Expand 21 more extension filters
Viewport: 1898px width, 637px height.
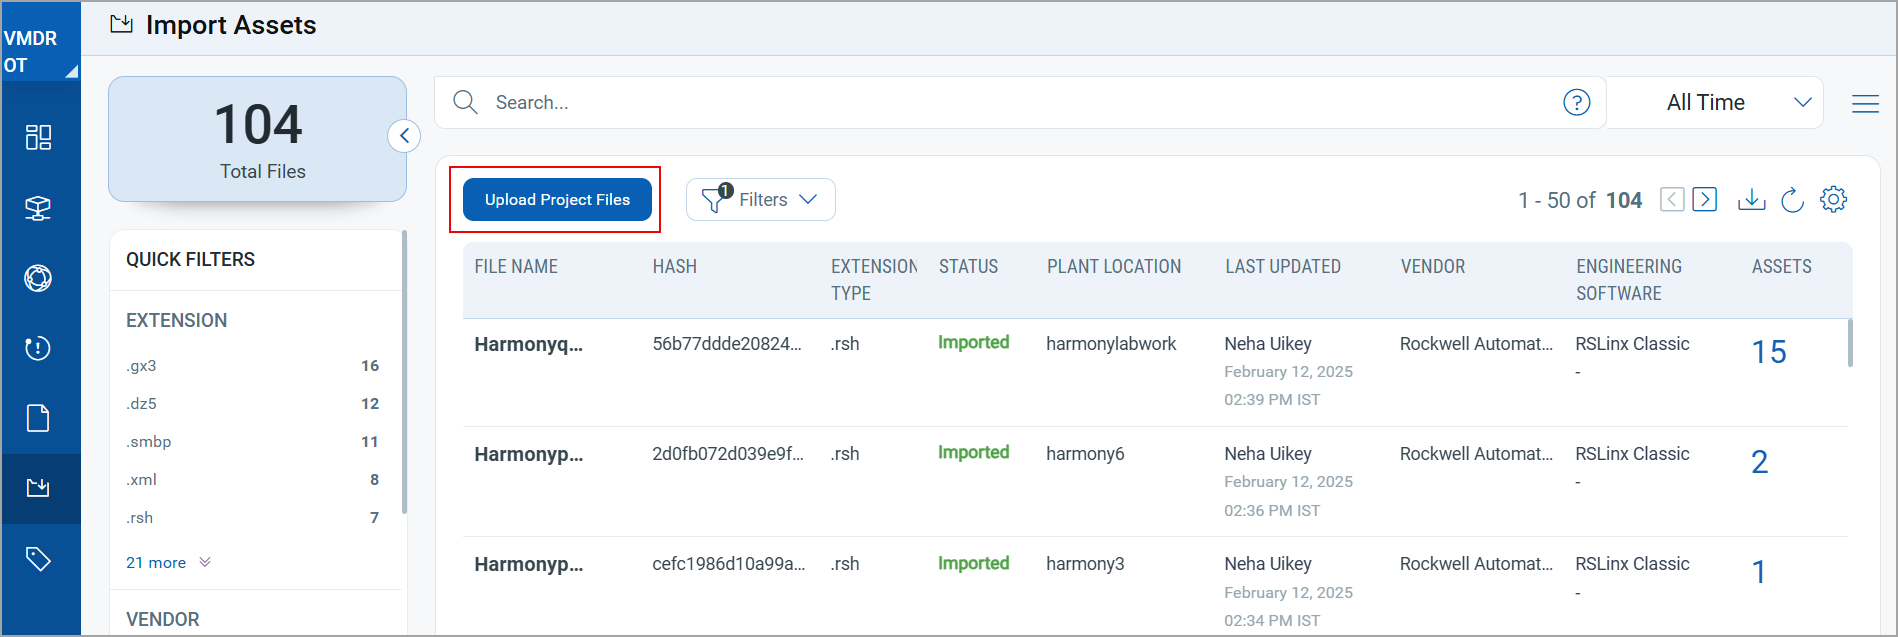[x=168, y=562]
